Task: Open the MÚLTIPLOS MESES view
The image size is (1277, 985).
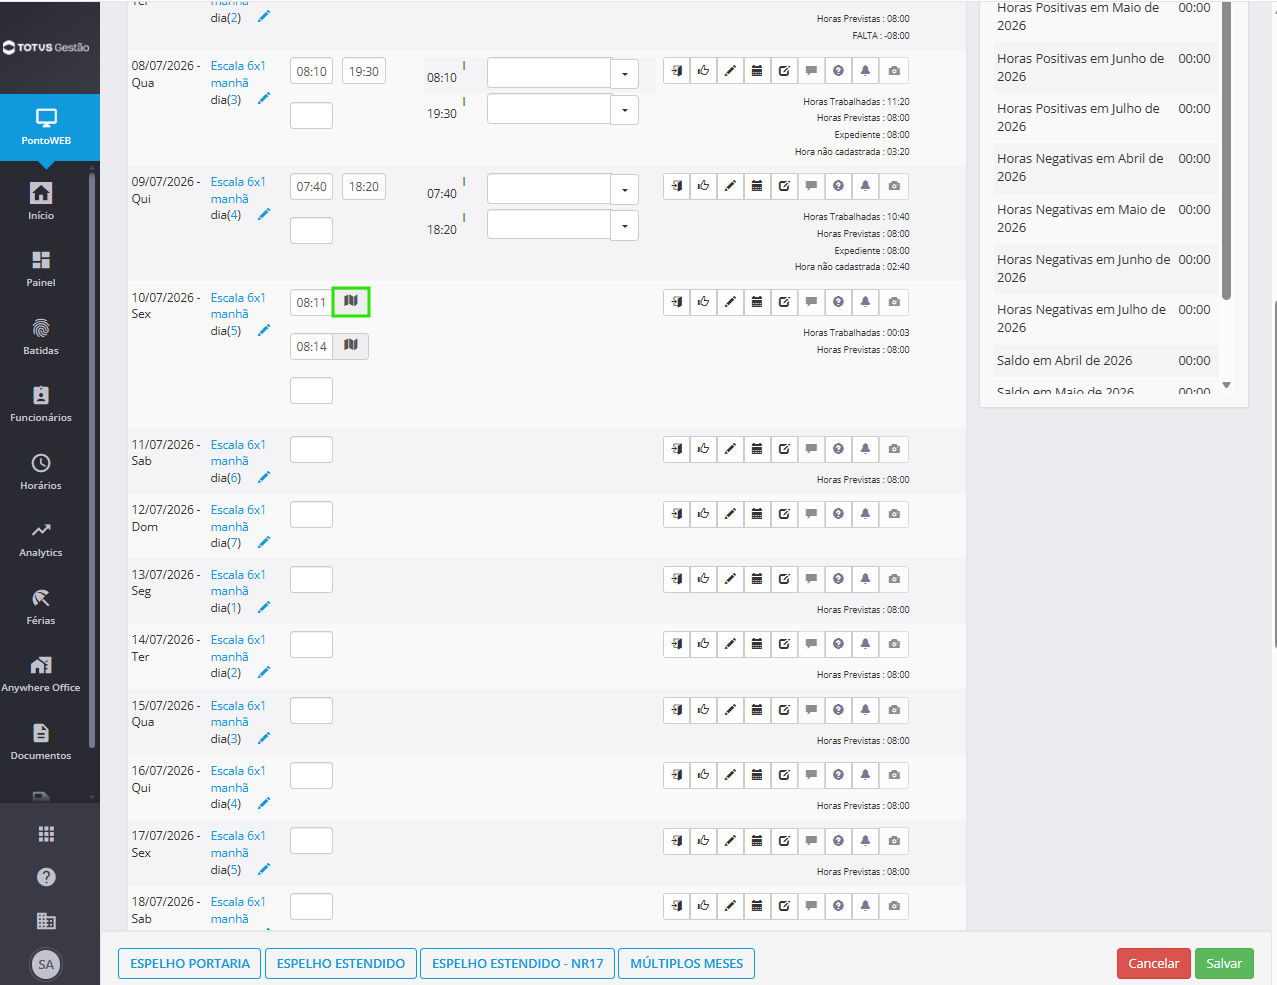Action: [x=687, y=964]
